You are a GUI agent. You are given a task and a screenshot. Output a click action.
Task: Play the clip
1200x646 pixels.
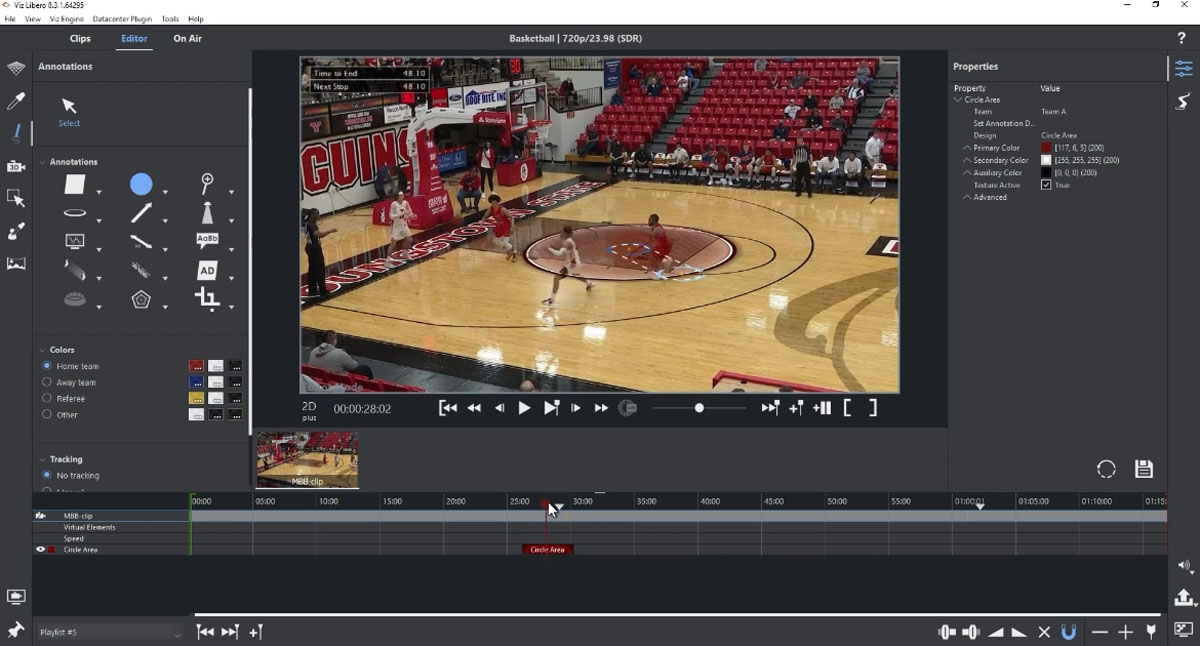(x=524, y=408)
